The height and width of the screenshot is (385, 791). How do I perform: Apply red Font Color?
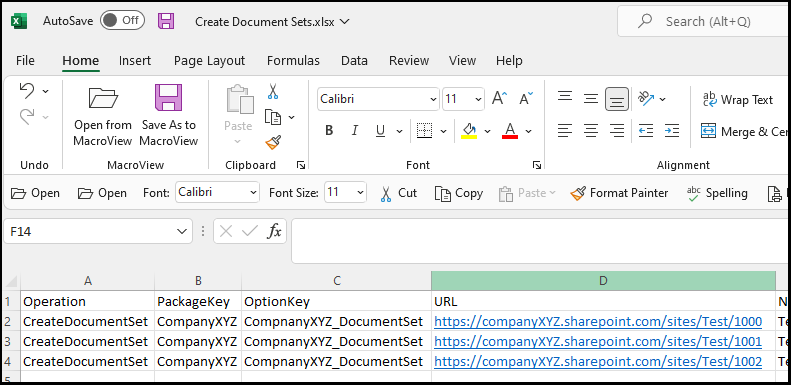tap(510, 131)
